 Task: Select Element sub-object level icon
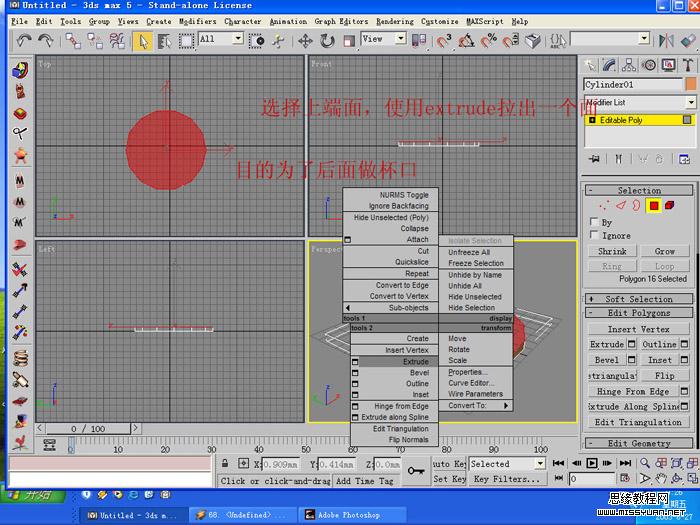click(x=670, y=205)
